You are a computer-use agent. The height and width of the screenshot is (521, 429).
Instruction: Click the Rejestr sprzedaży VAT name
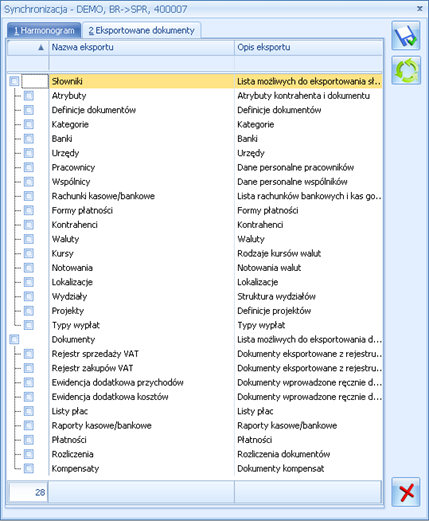[95, 354]
